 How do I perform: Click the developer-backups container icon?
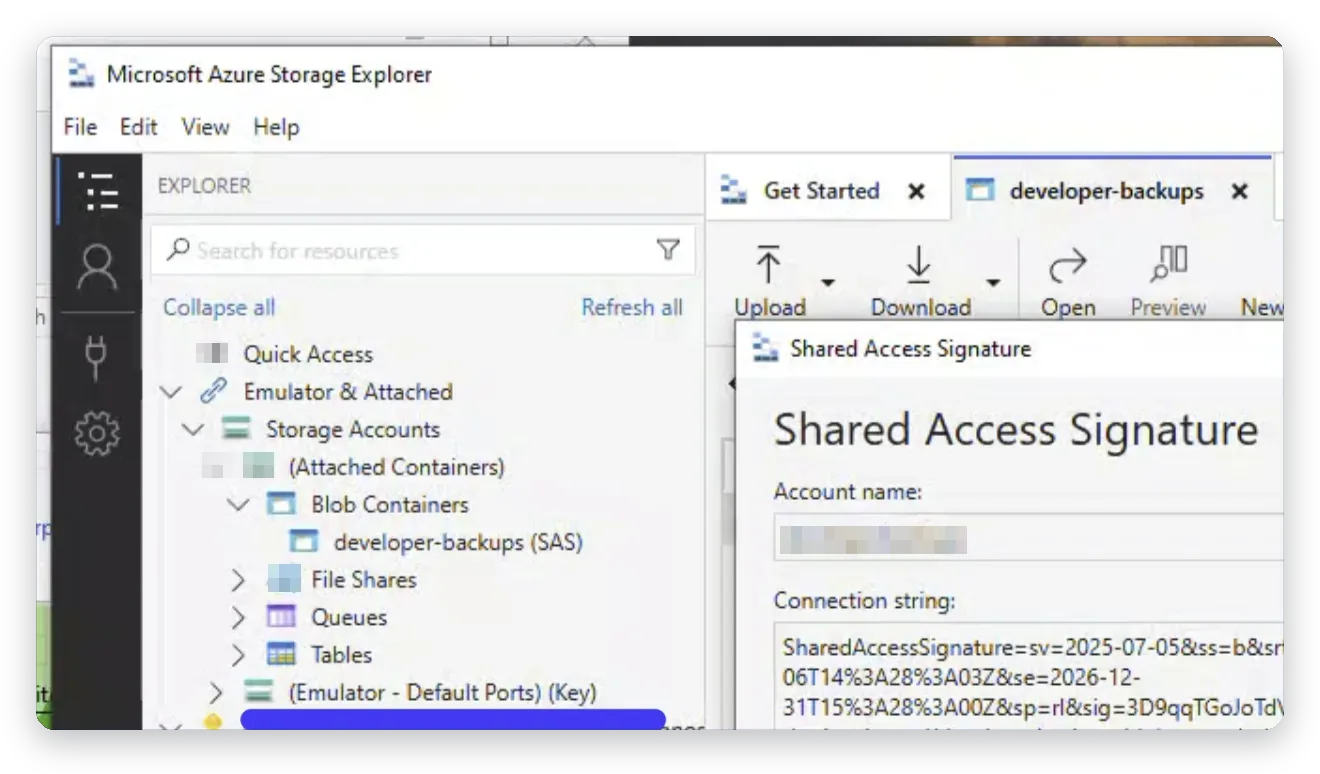click(303, 542)
